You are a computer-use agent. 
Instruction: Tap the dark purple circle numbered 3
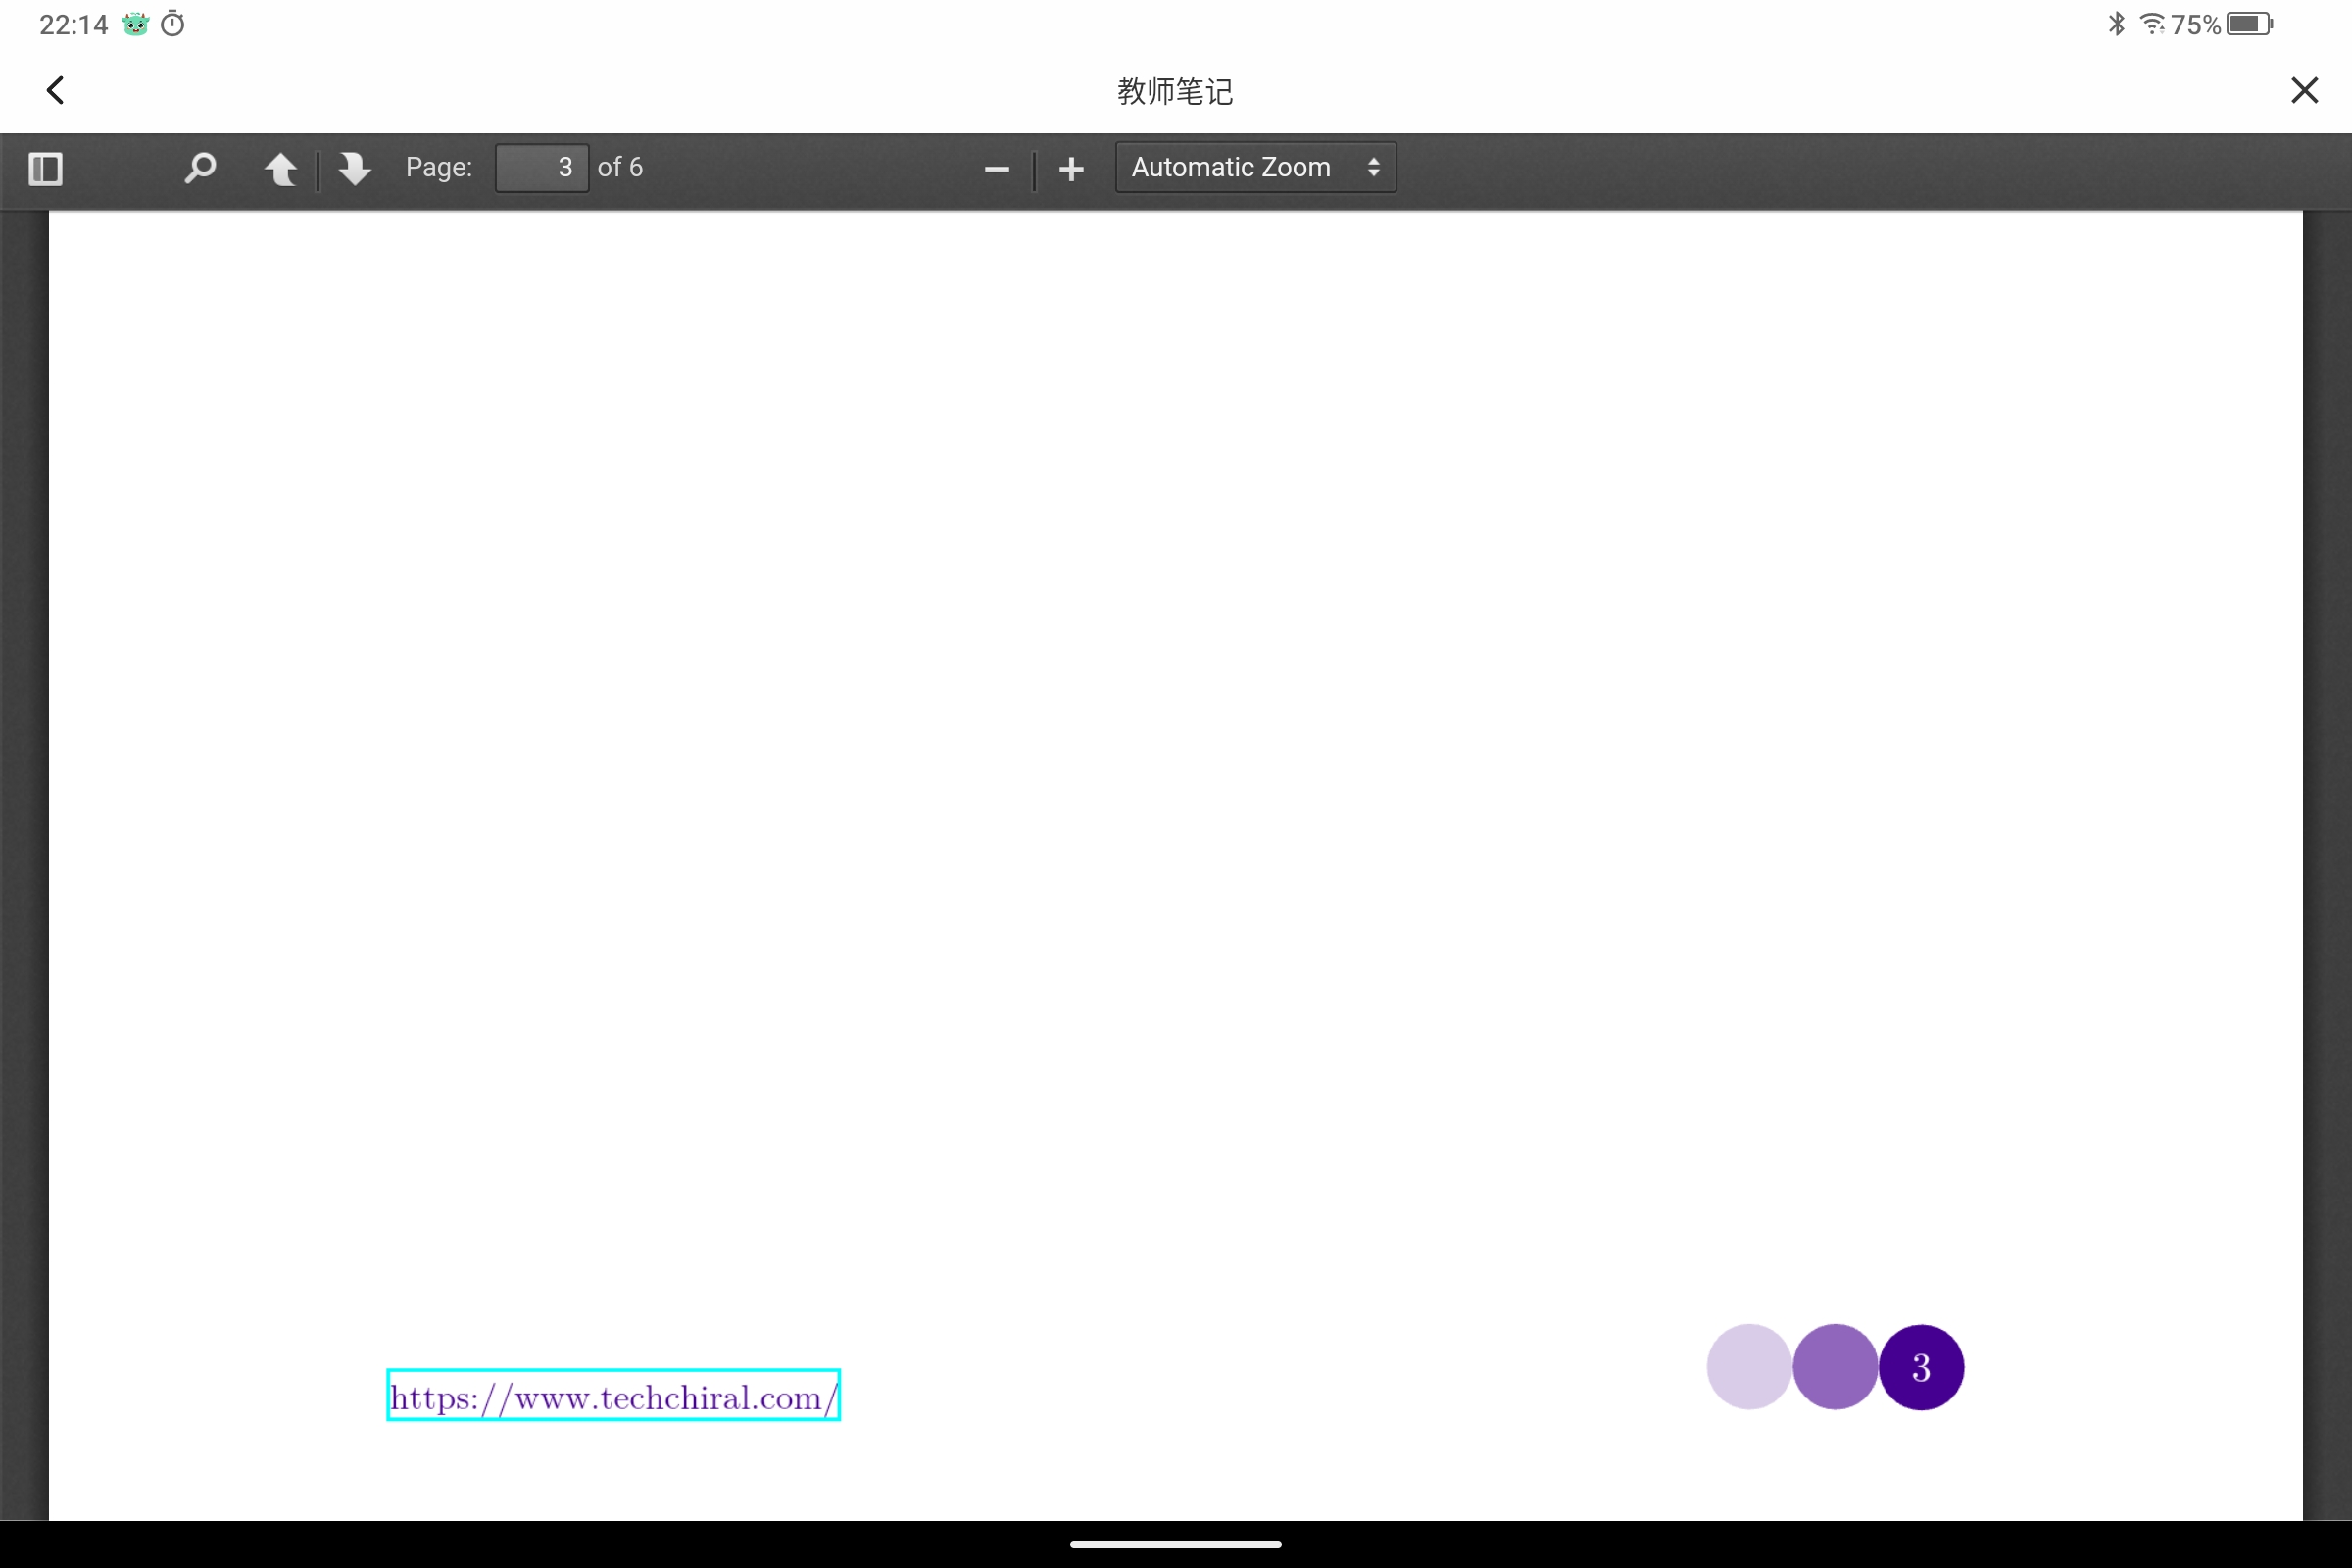click(x=1921, y=1367)
